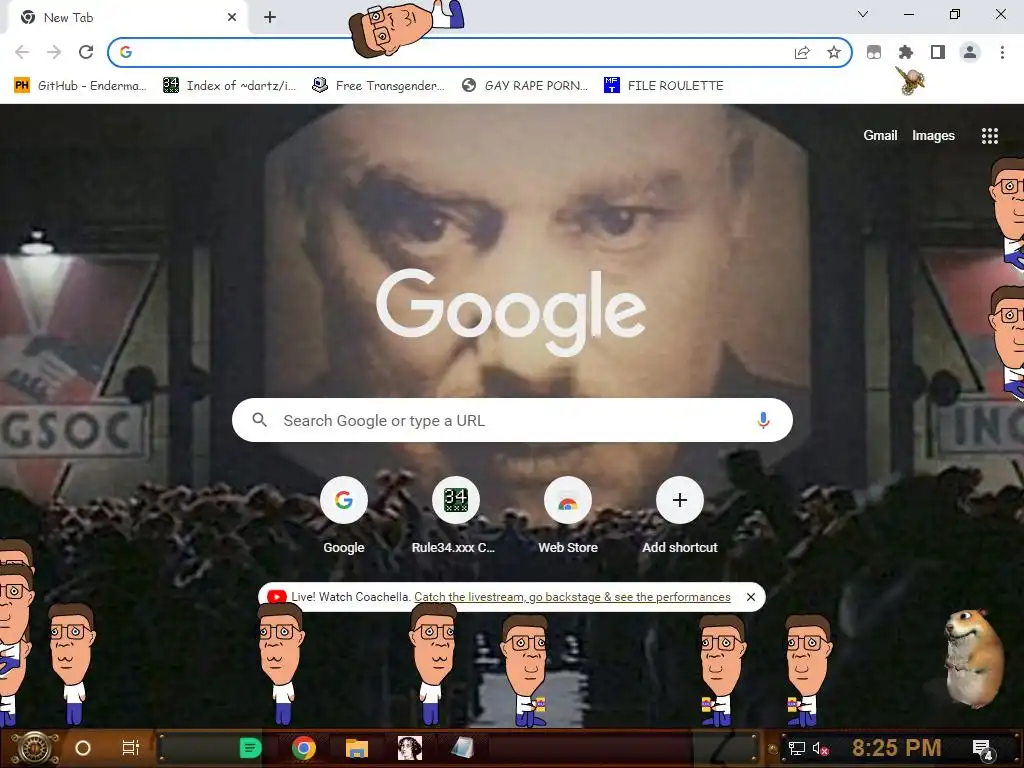Open a new tab with the plus button
The height and width of the screenshot is (768, 1024).
coord(270,17)
